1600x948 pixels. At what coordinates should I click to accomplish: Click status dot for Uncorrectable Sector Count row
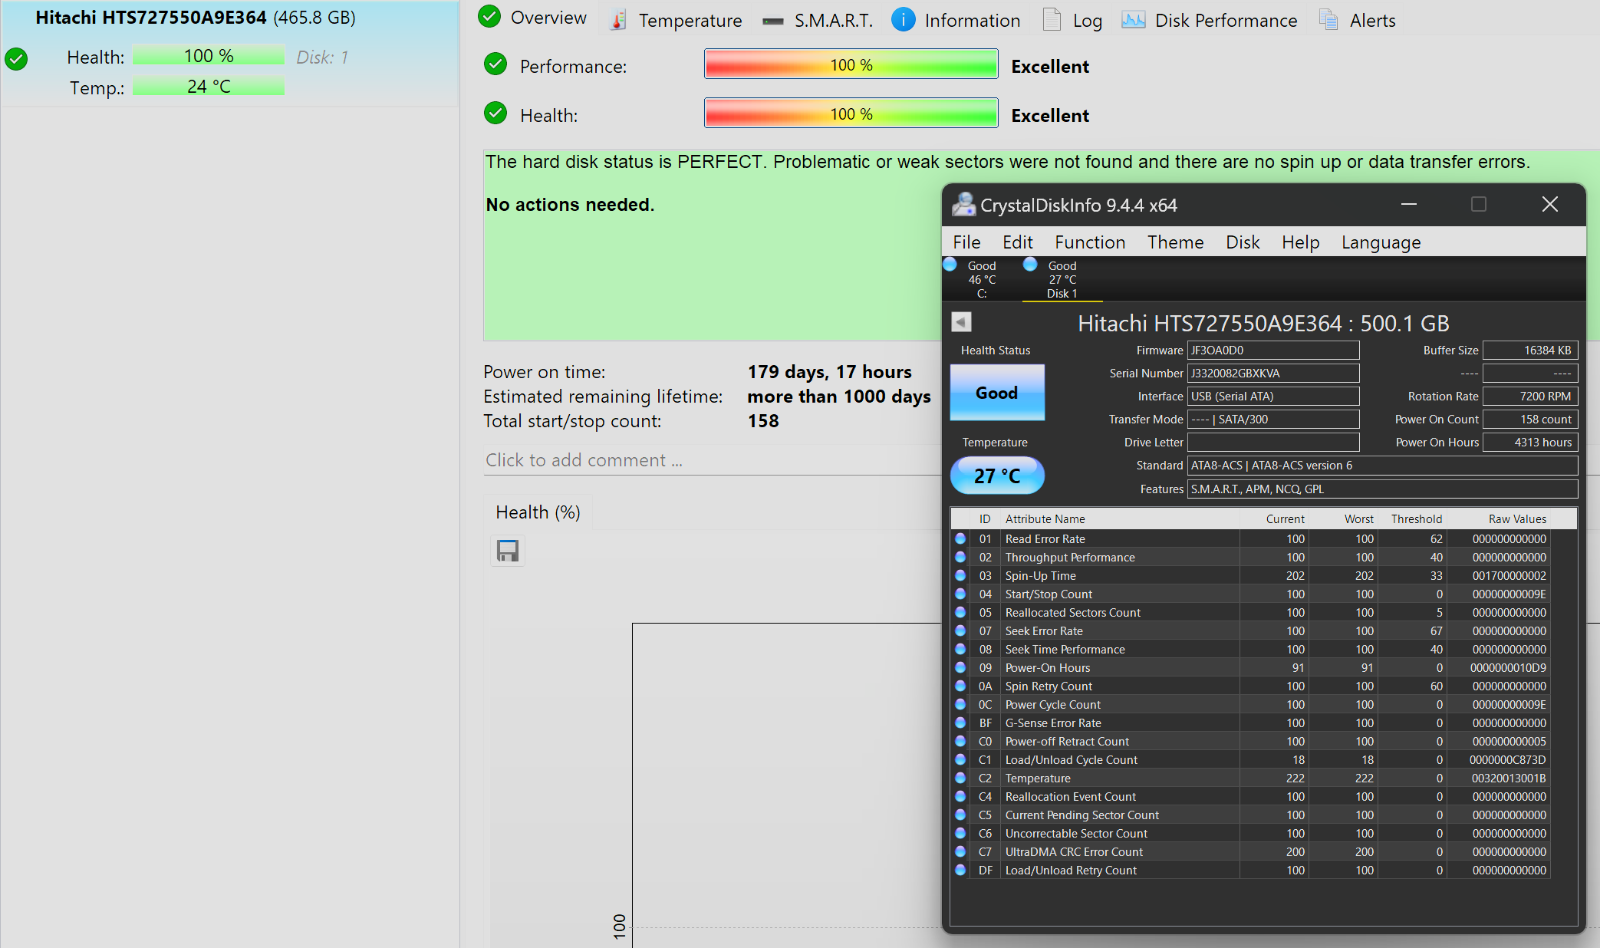point(961,834)
